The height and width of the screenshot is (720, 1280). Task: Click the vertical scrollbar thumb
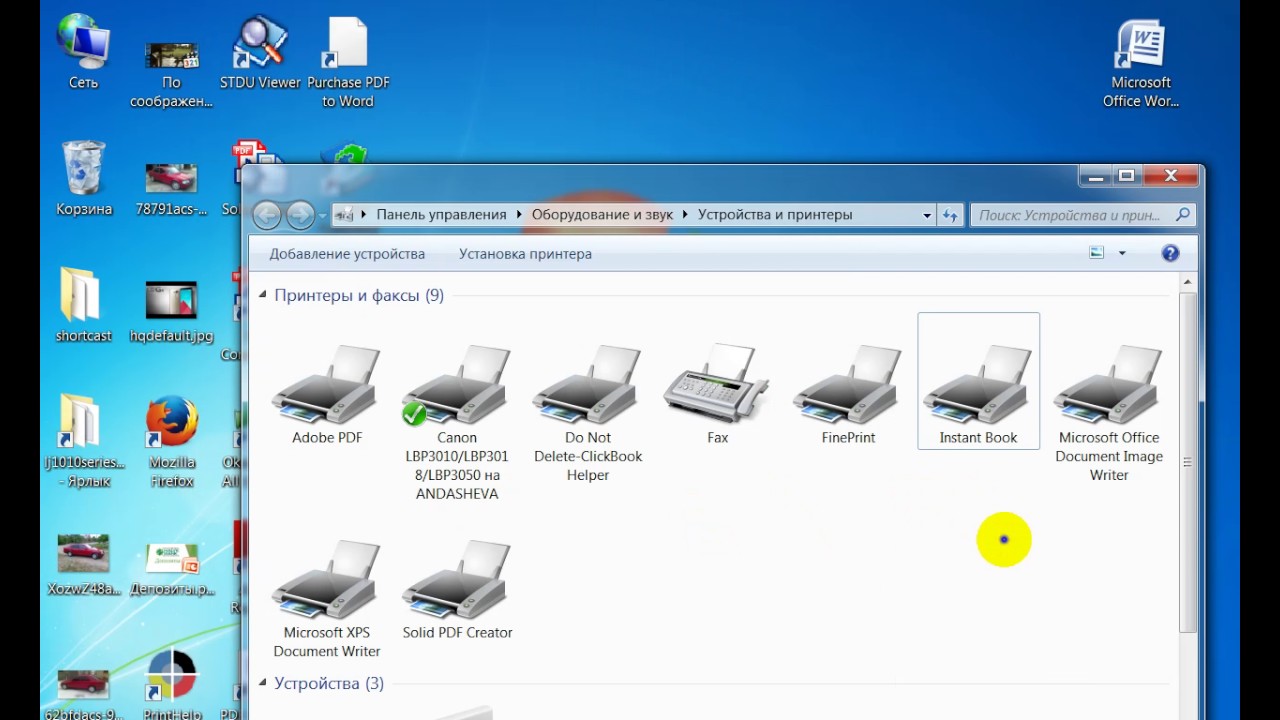click(1187, 462)
